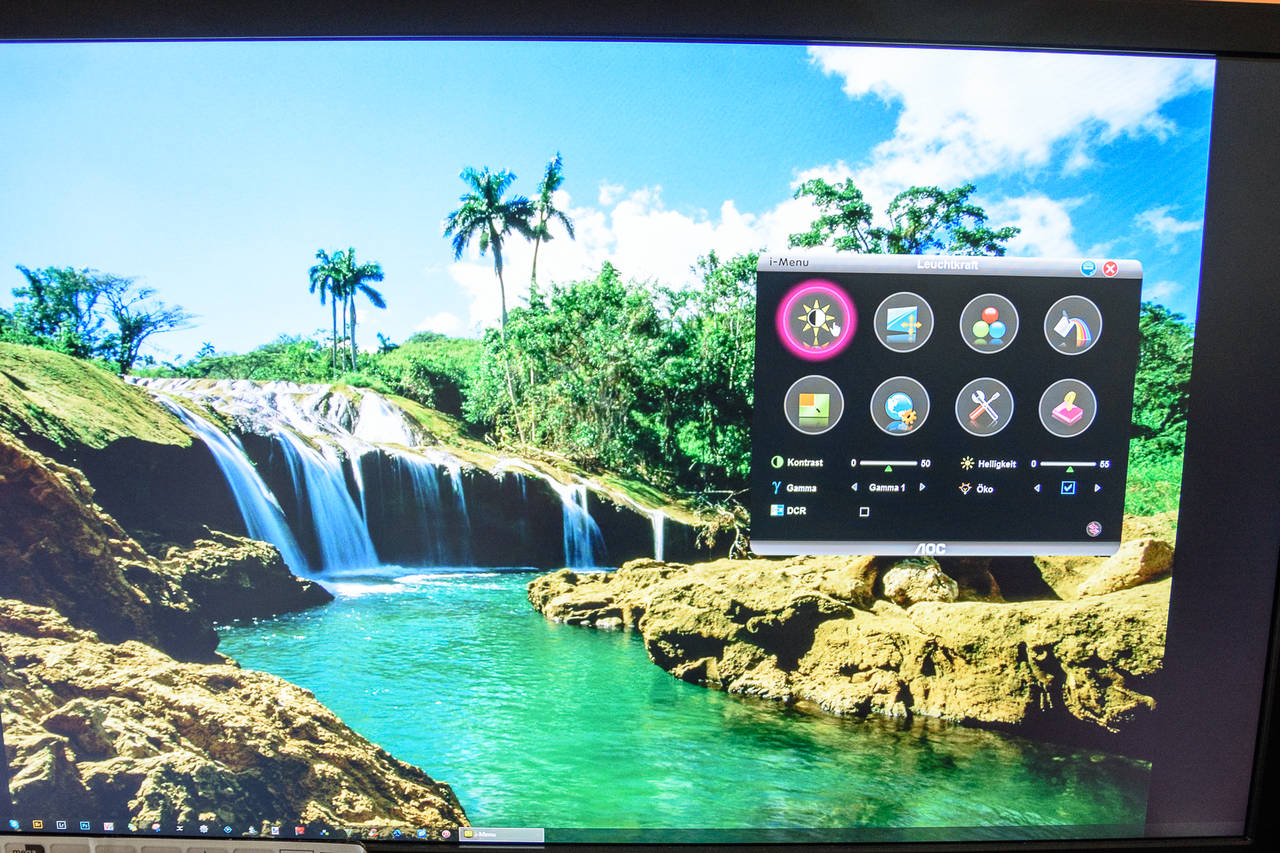This screenshot has width=1280, height=853.
Task: Open the Leuchtkraft luminance settings icon
Action: click(x=816, y=320)
